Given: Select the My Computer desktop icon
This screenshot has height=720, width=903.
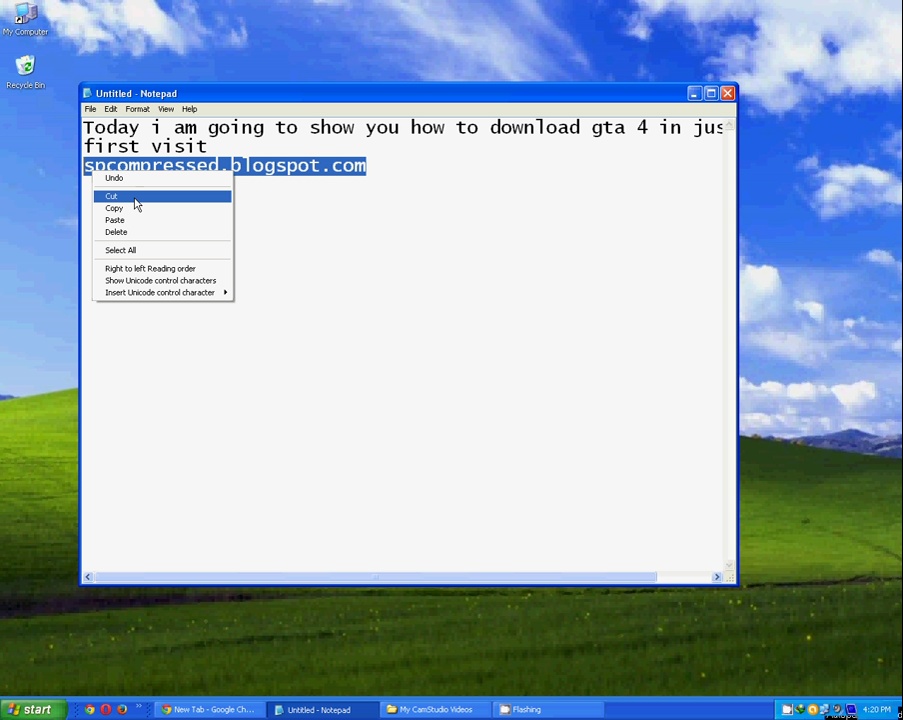Looking at the screenshot, I should pyautogui.click(x=25, y=19).
